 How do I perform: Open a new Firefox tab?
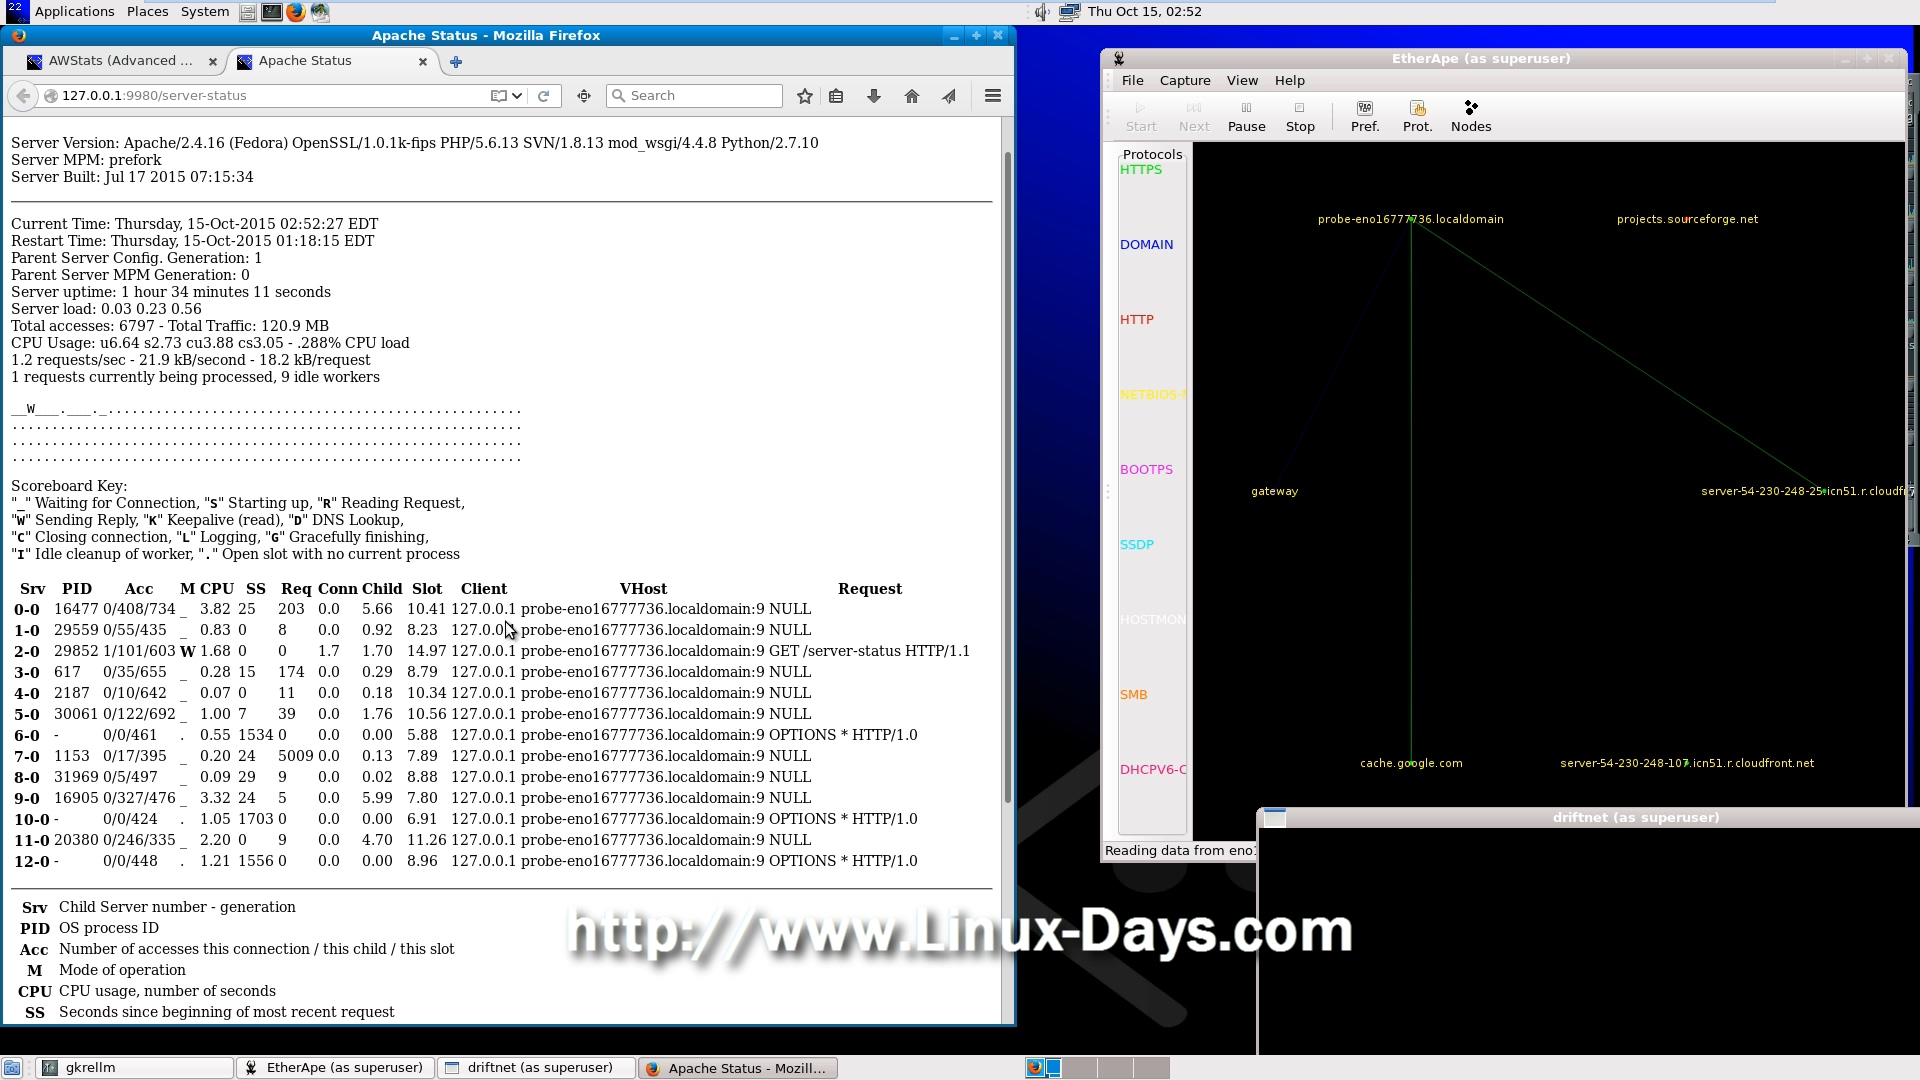pyautogui.click(x=456, y=62)
